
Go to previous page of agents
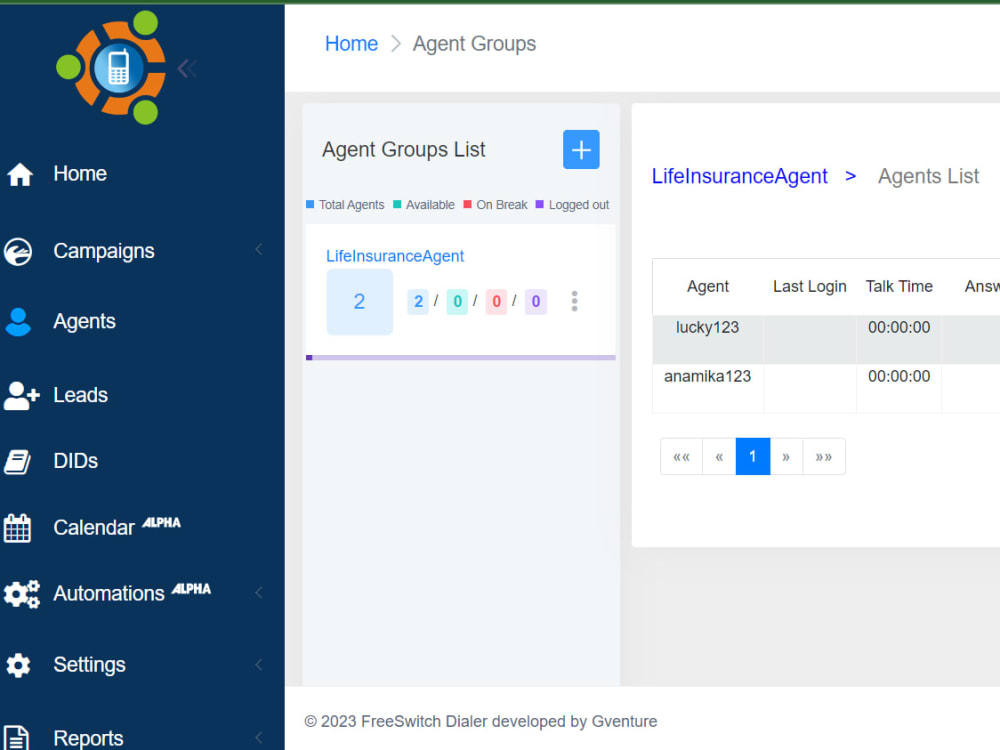click(719, 457)
